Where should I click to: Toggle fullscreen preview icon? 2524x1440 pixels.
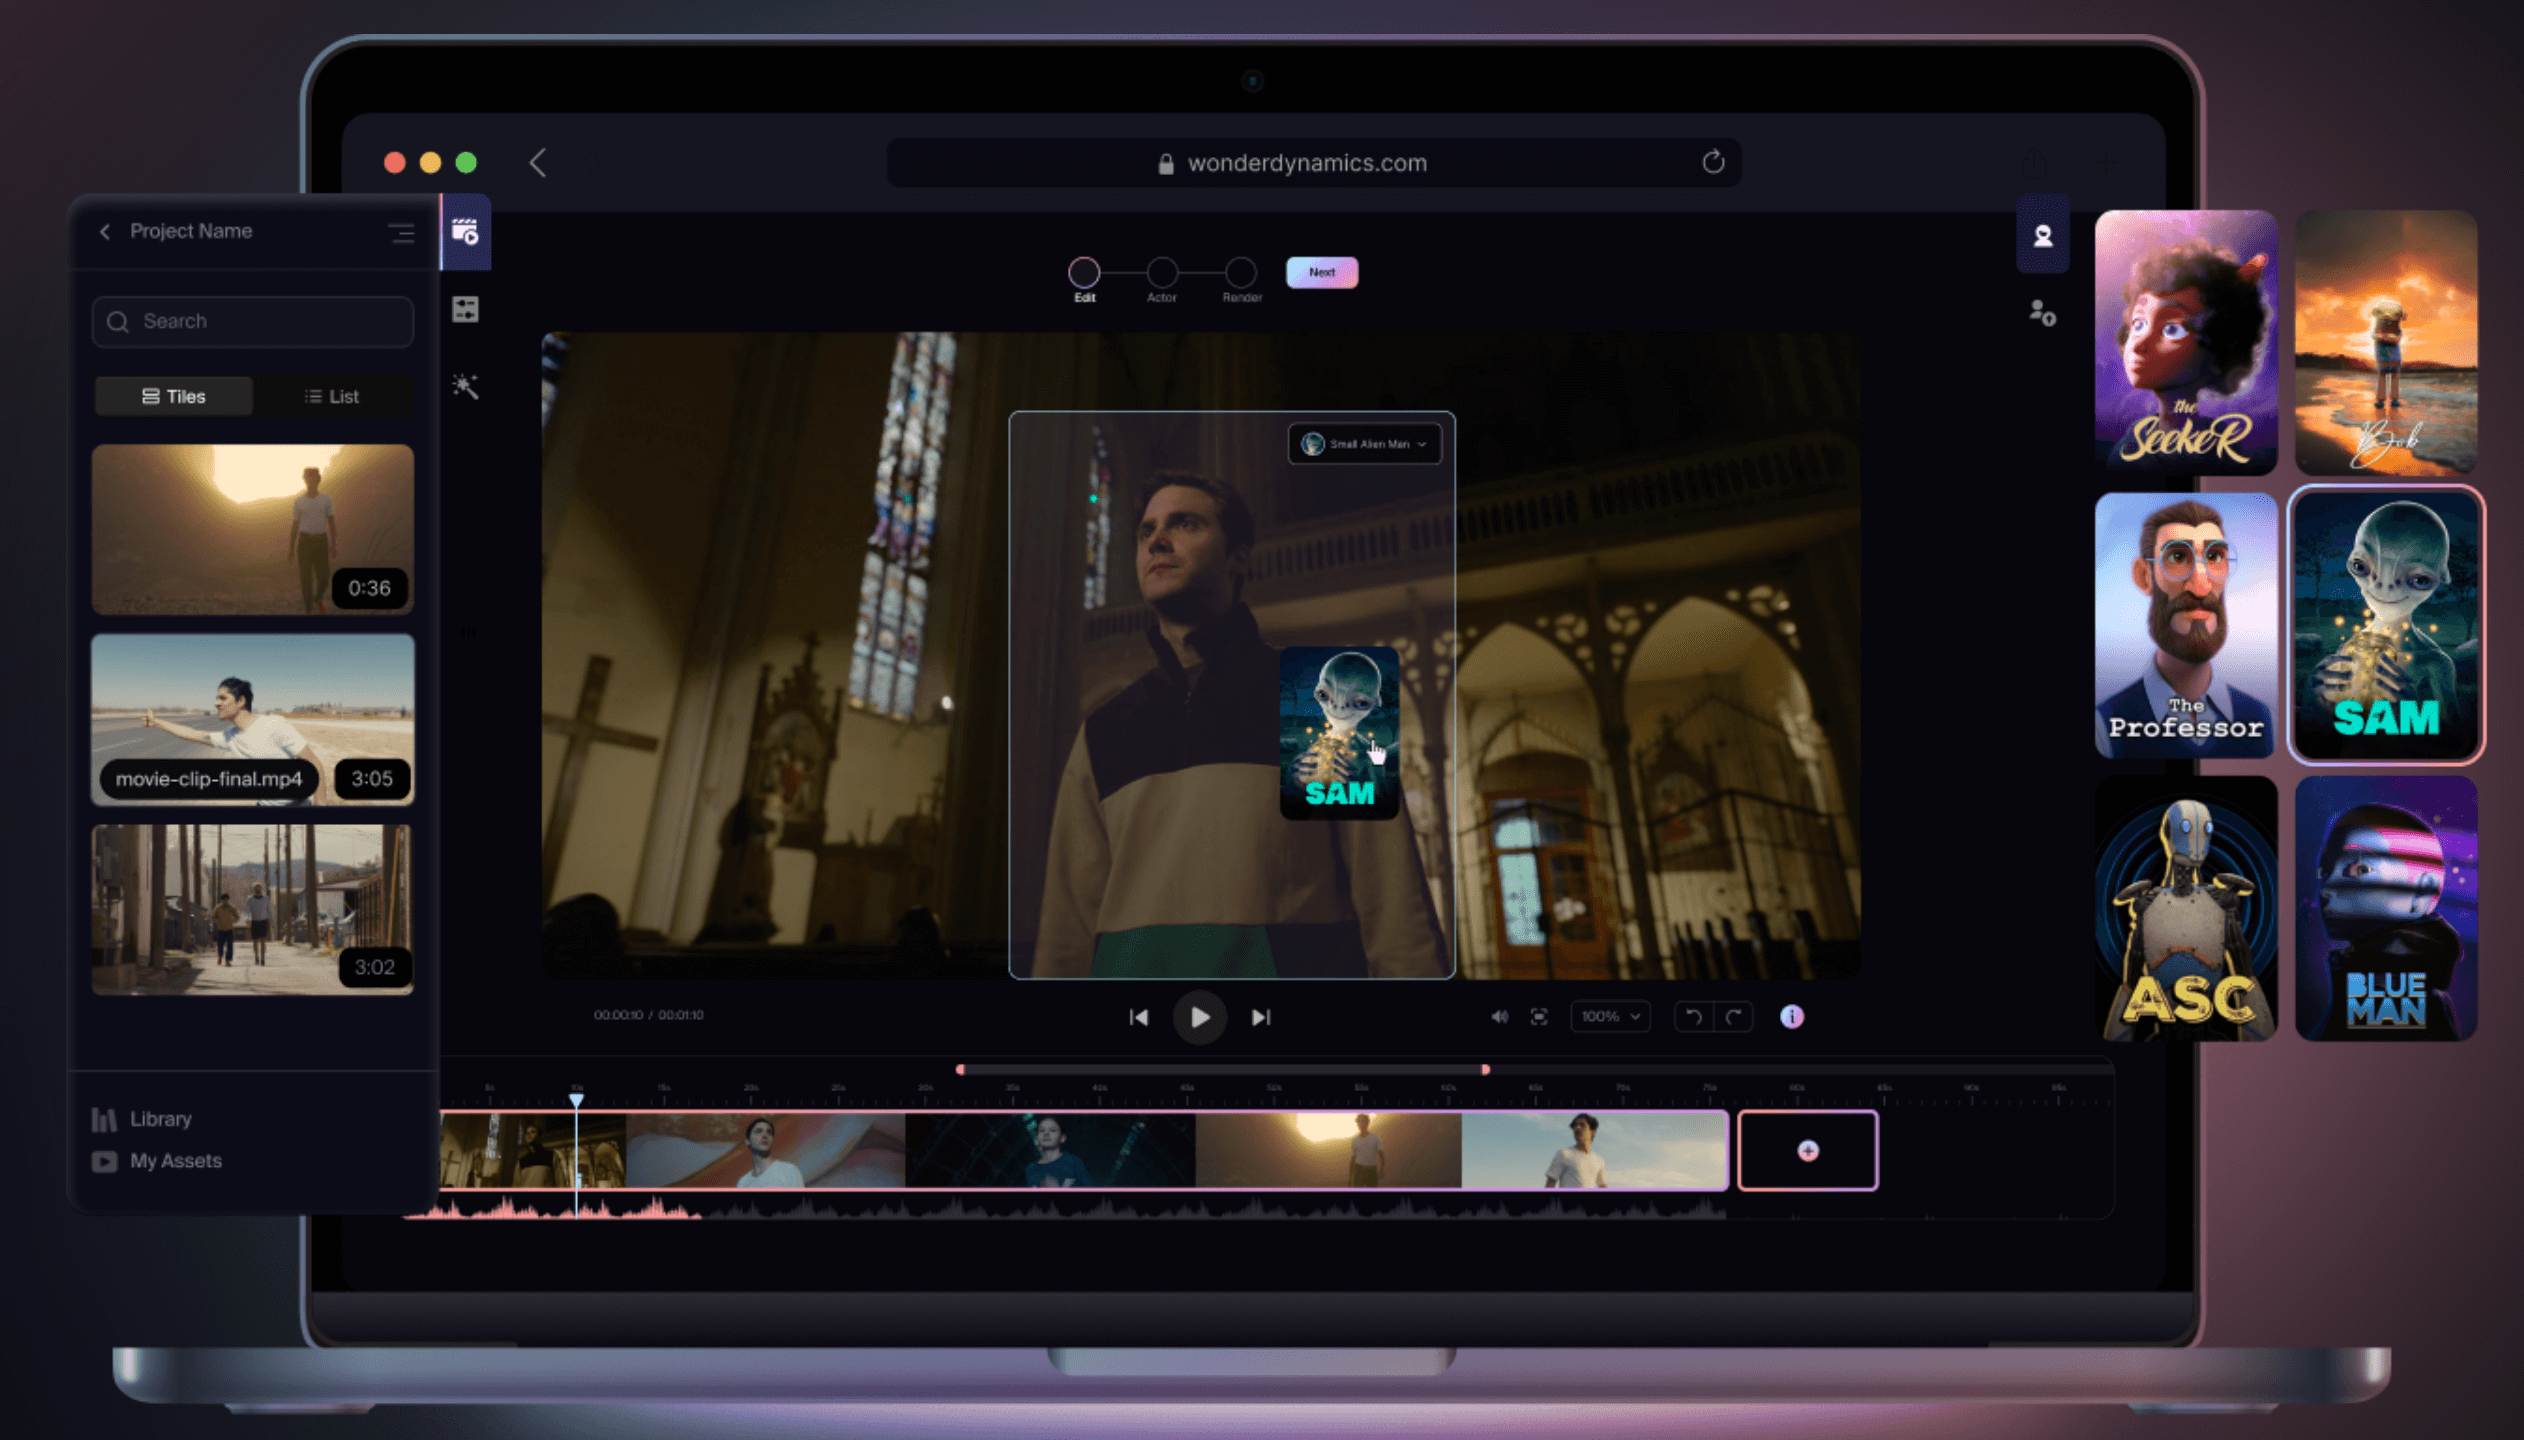tap(1539, 1016)
